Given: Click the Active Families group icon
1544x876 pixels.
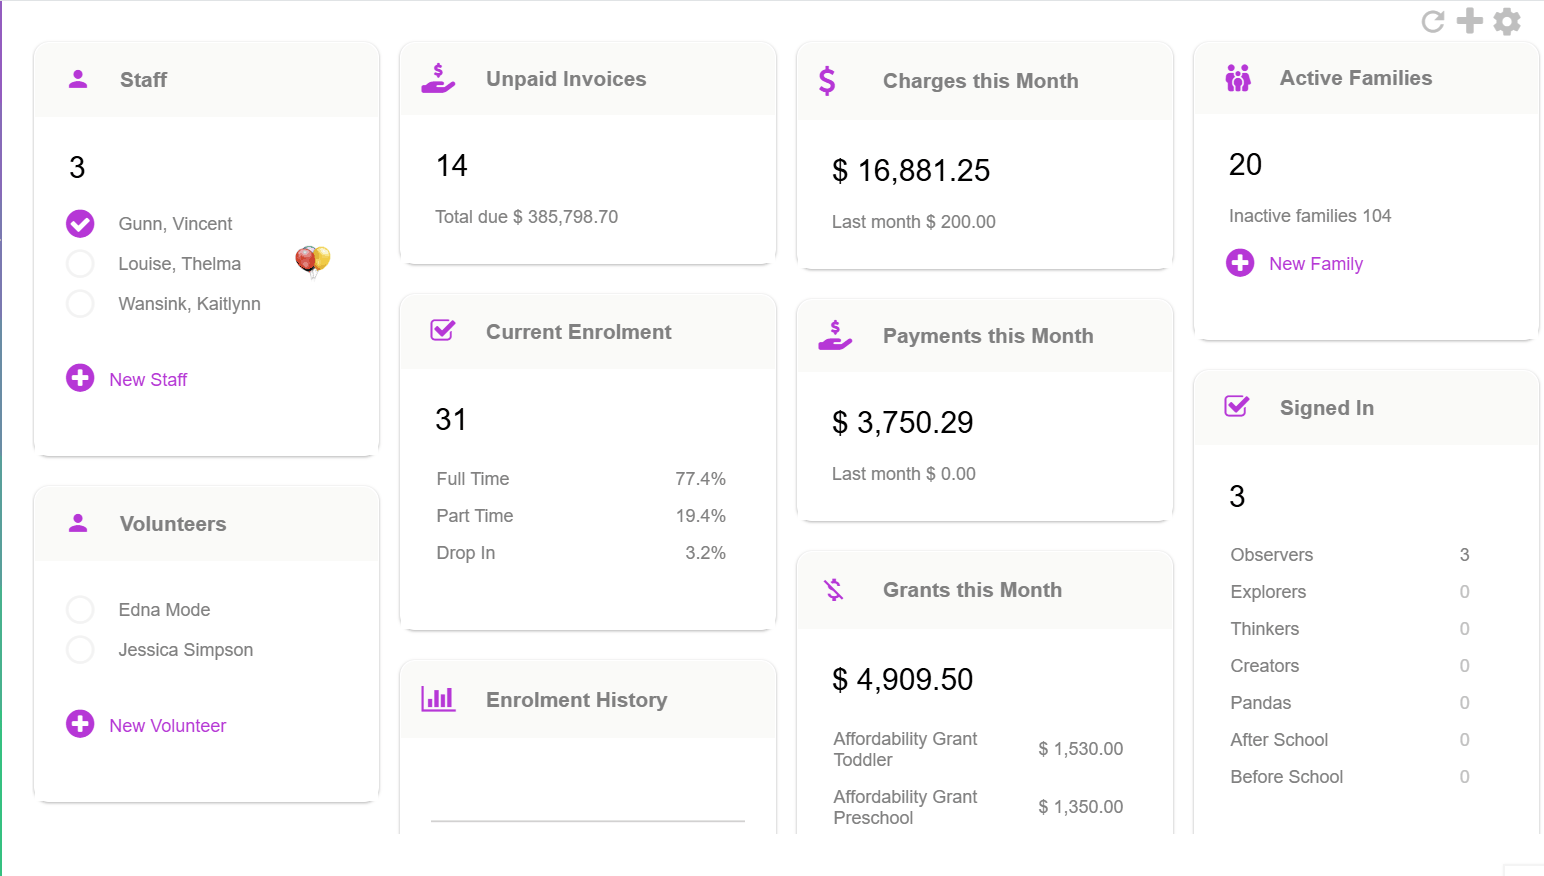Looking at the screenshot, I should coord(1238,78).
